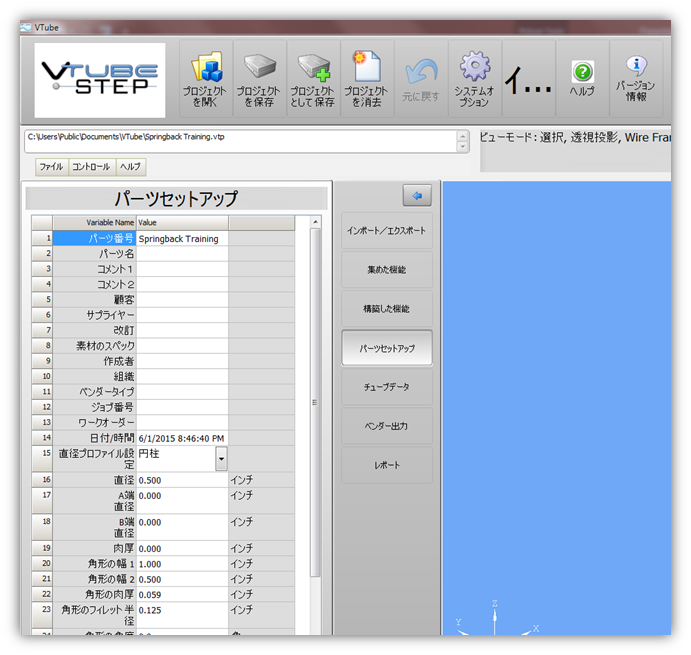Switch to チューブデータ panel
This screenshot has width=691, height=655.
[387, 387]
